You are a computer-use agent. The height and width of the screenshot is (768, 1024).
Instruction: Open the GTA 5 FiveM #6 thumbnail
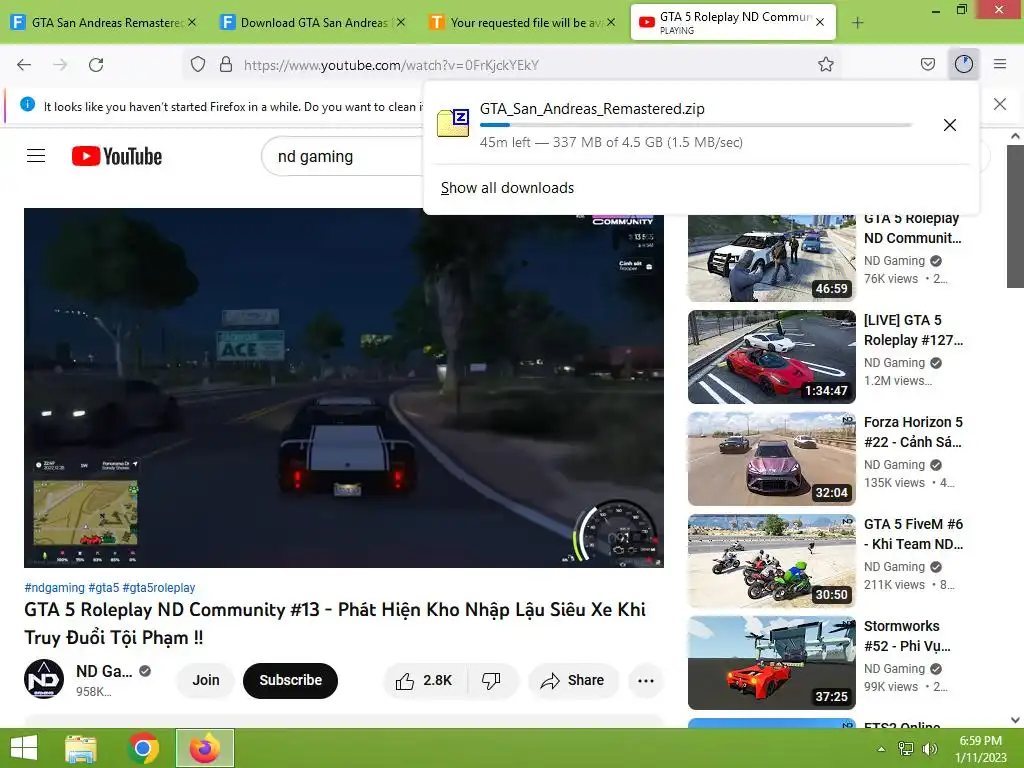[771, 561]
